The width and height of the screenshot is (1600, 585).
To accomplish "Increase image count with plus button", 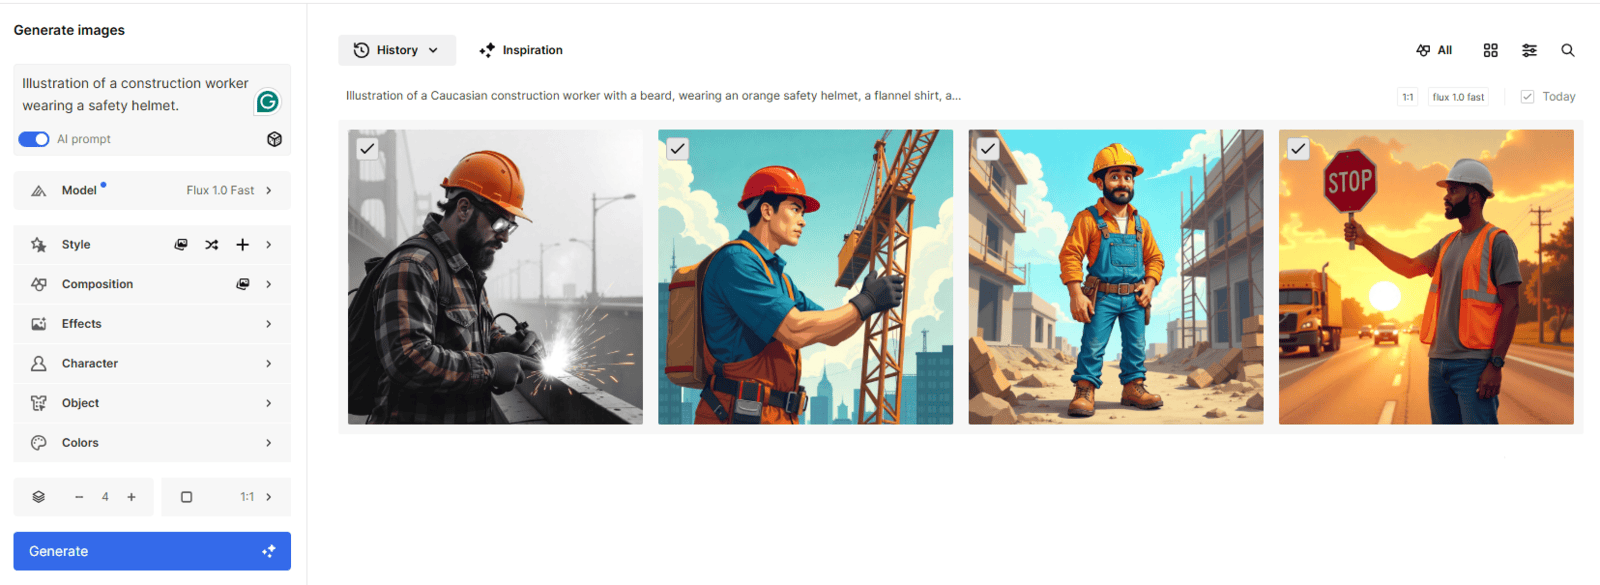I will tap(131, 497).
